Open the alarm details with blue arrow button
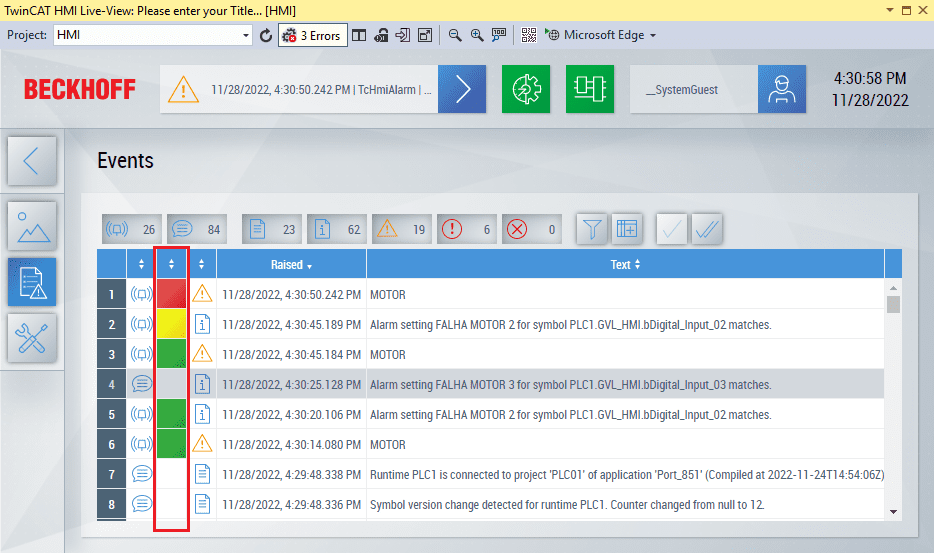934x553 pixels. click(x=462, y=89)
